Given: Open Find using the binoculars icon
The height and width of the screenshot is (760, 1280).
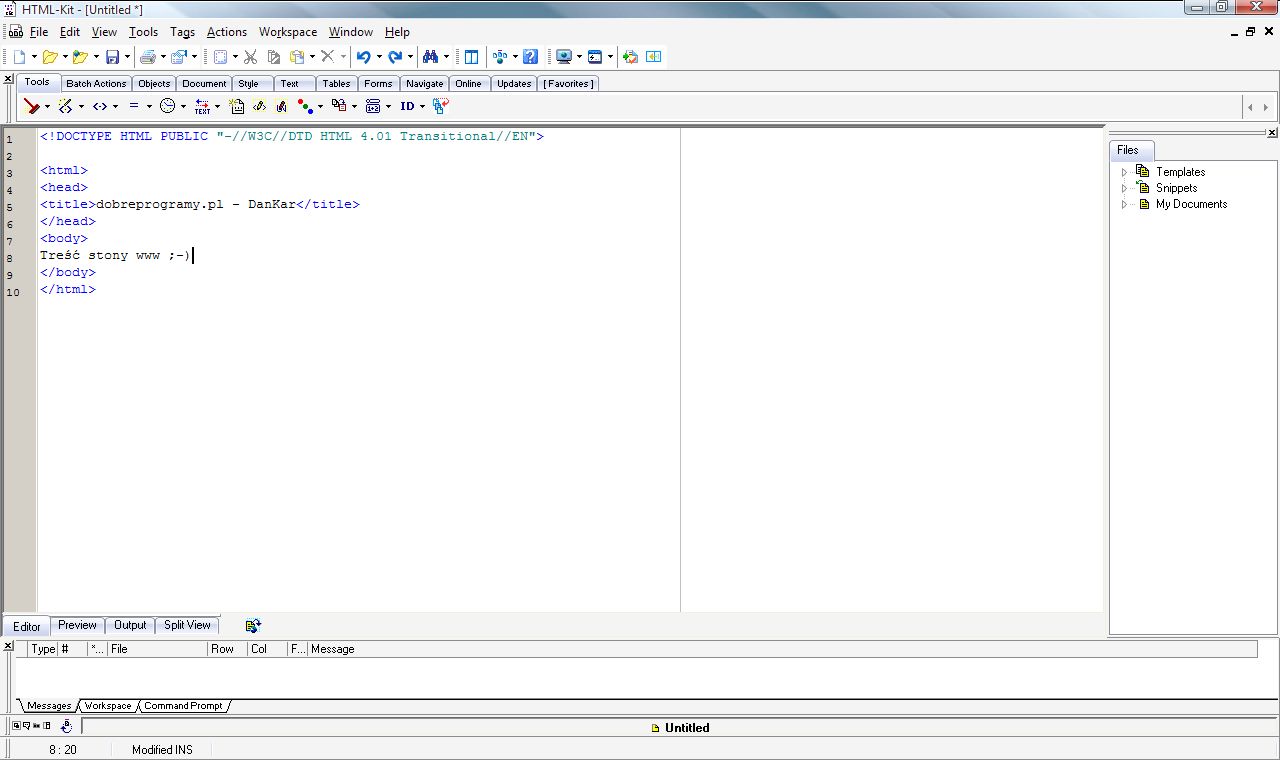Looking at the screenshot, I should (x=432, y=57).
